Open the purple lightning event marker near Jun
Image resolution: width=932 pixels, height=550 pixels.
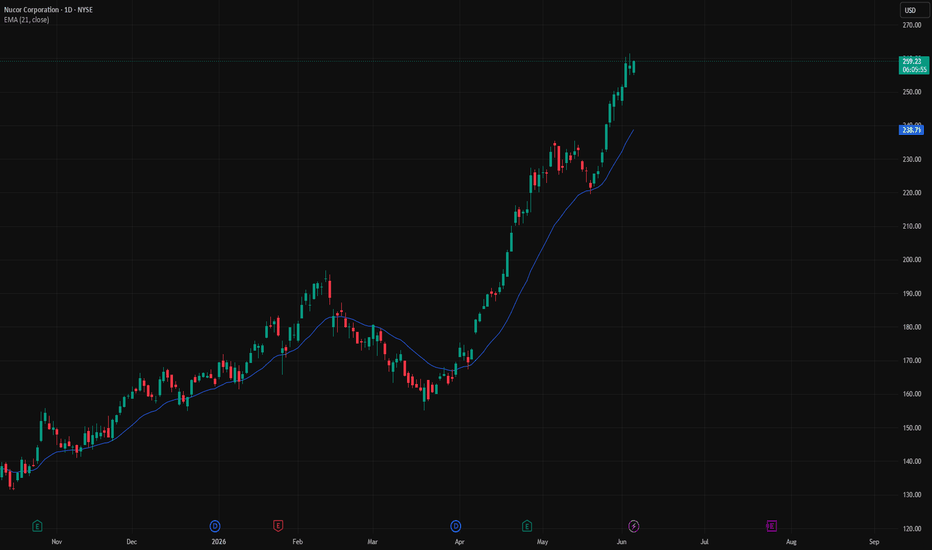click(x=634, y=526)
